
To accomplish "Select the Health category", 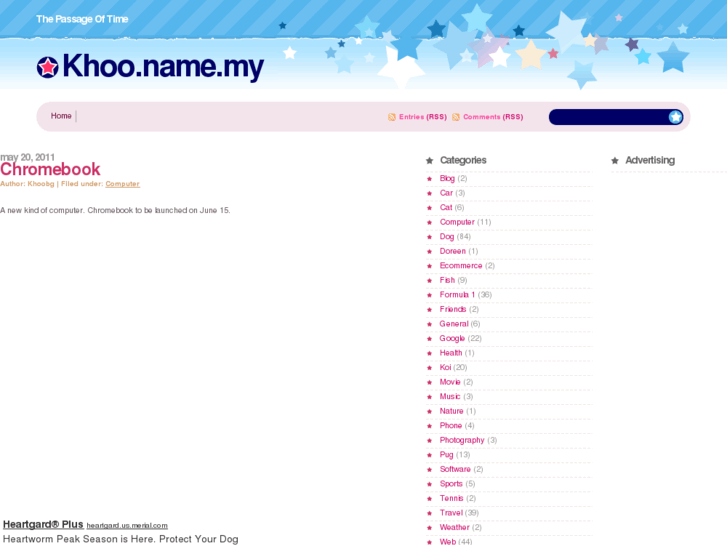I will coord(451,353).
